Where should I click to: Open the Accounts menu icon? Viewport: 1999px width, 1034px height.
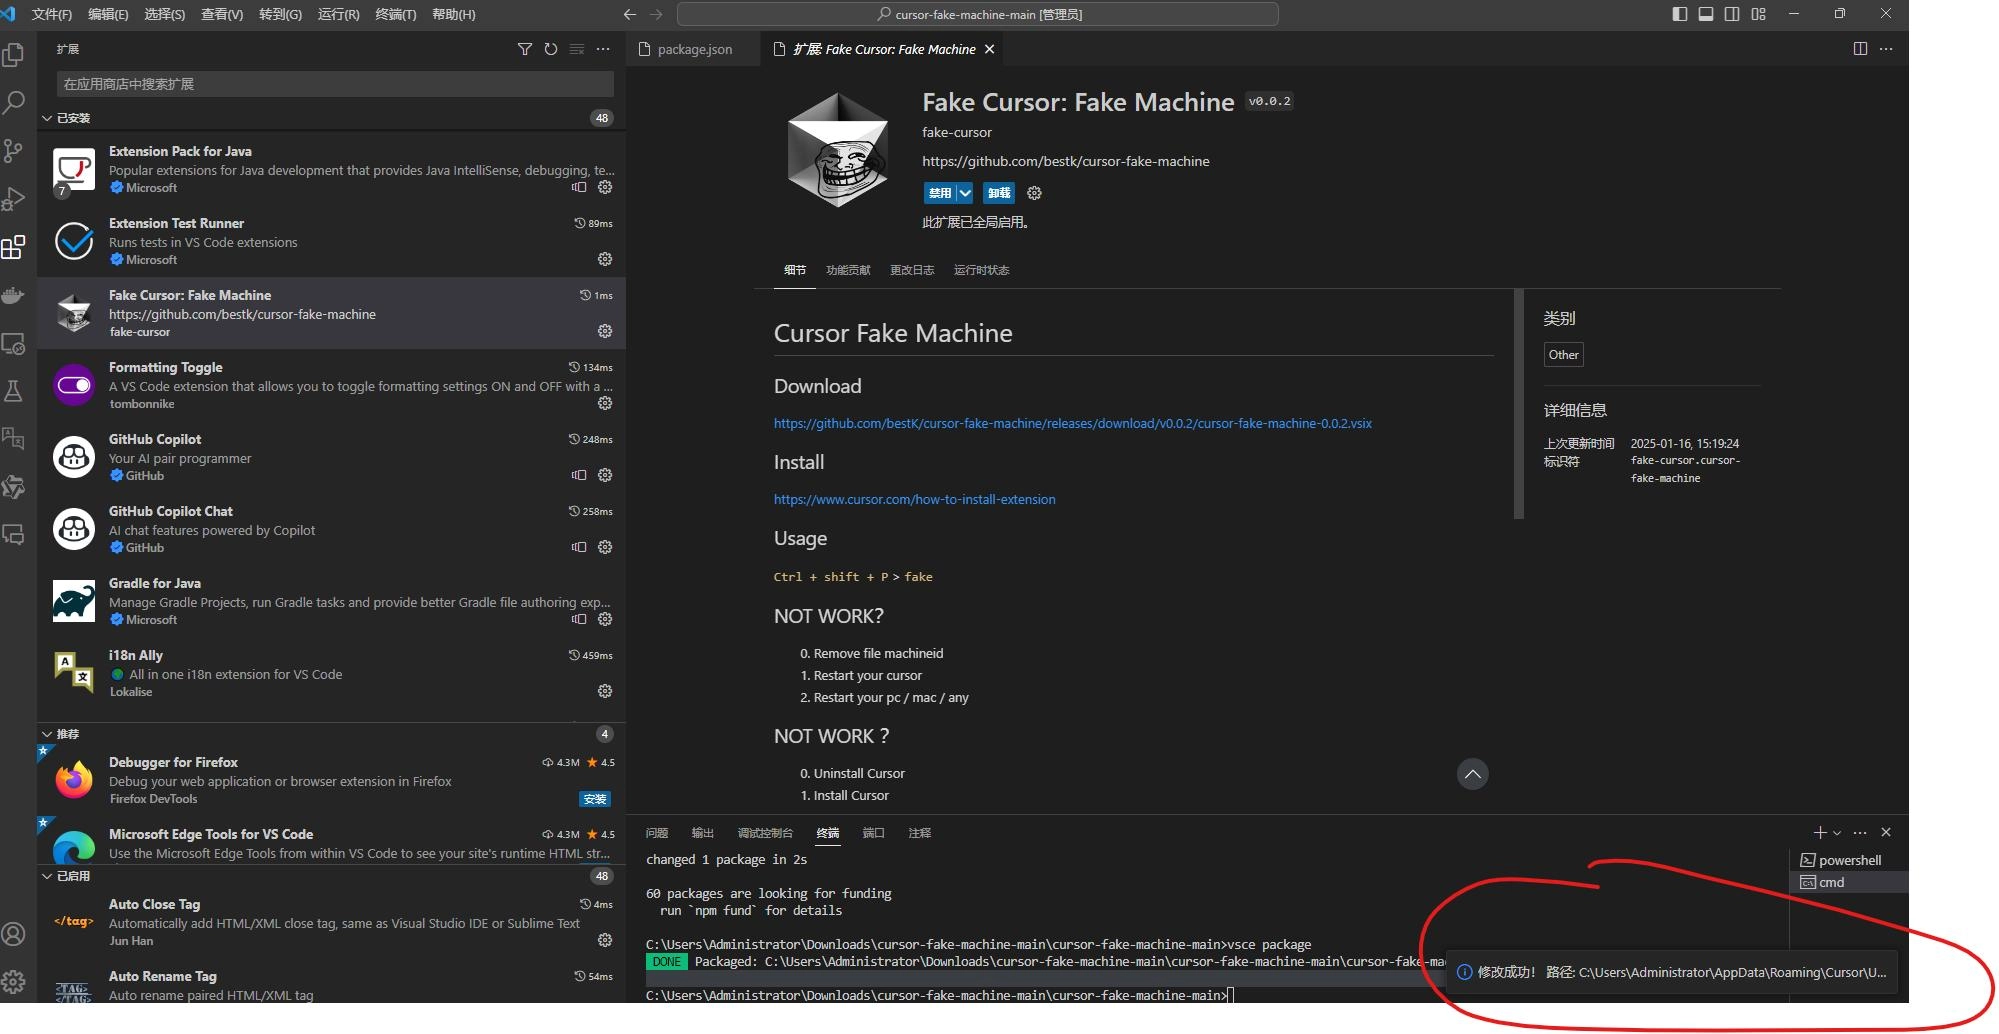14,934
